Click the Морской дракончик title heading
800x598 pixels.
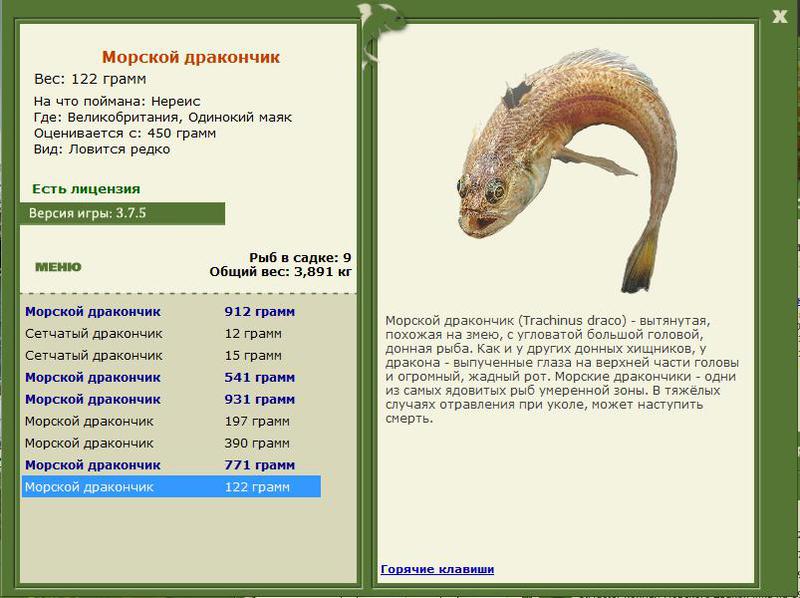191,57
